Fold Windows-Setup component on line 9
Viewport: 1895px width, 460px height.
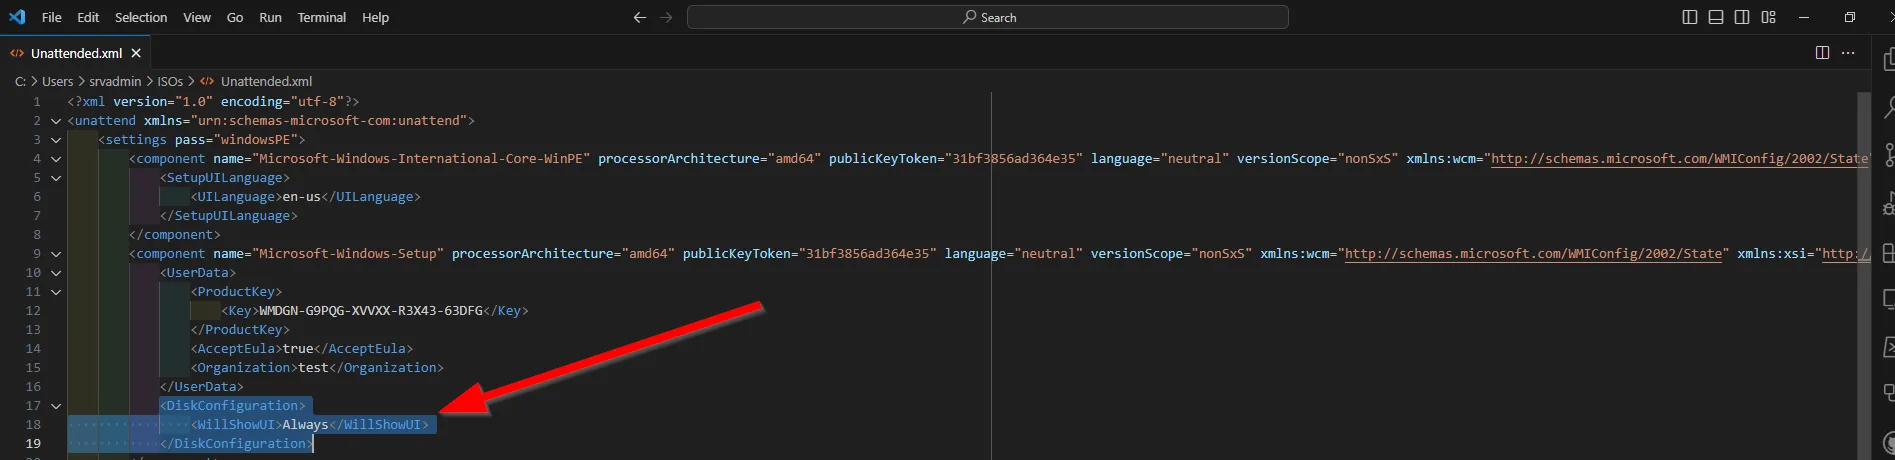56,254
